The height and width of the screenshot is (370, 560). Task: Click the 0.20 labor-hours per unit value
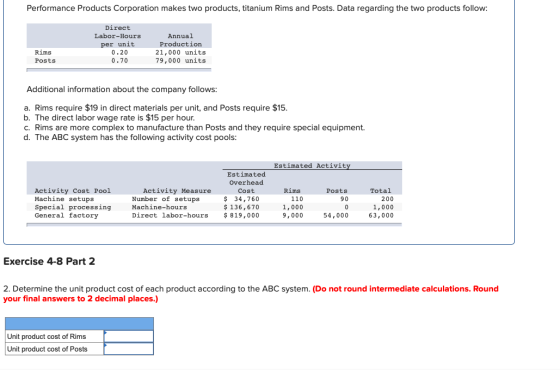(x=119, y=52)
